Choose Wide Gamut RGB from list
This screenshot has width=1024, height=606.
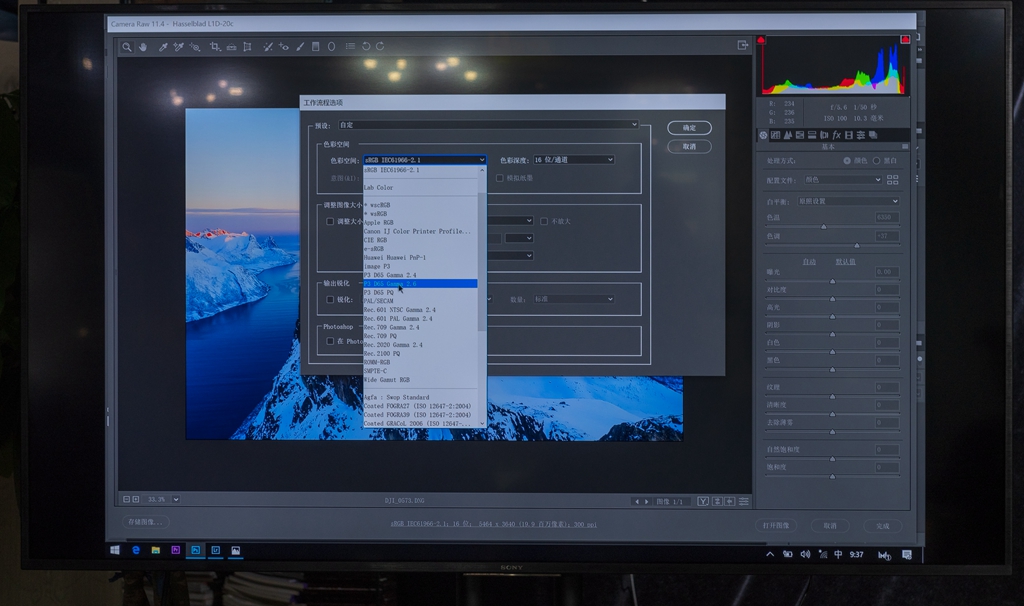tap(387, 380)
